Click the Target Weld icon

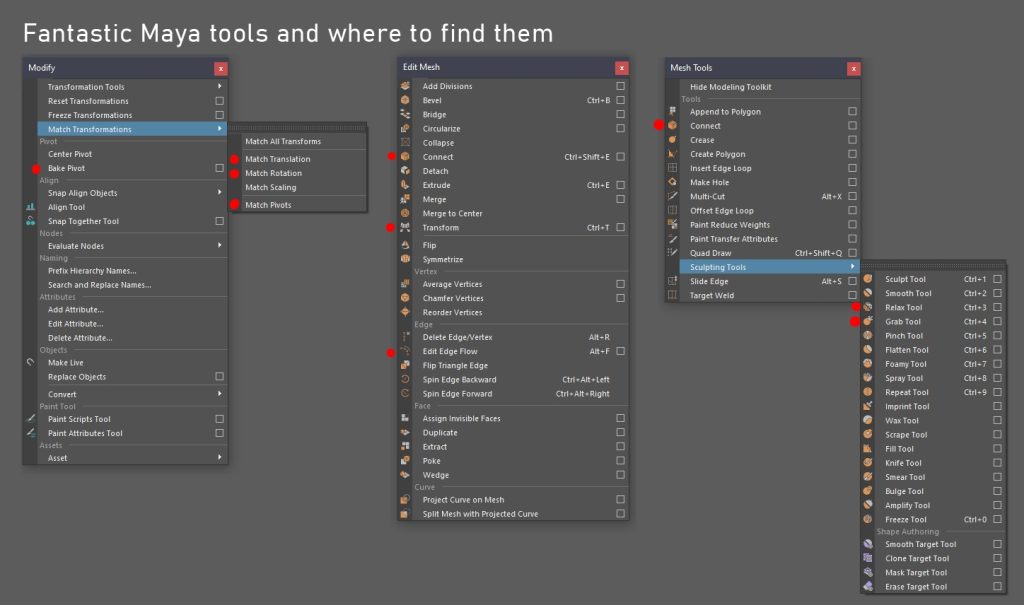coord(672,295)
